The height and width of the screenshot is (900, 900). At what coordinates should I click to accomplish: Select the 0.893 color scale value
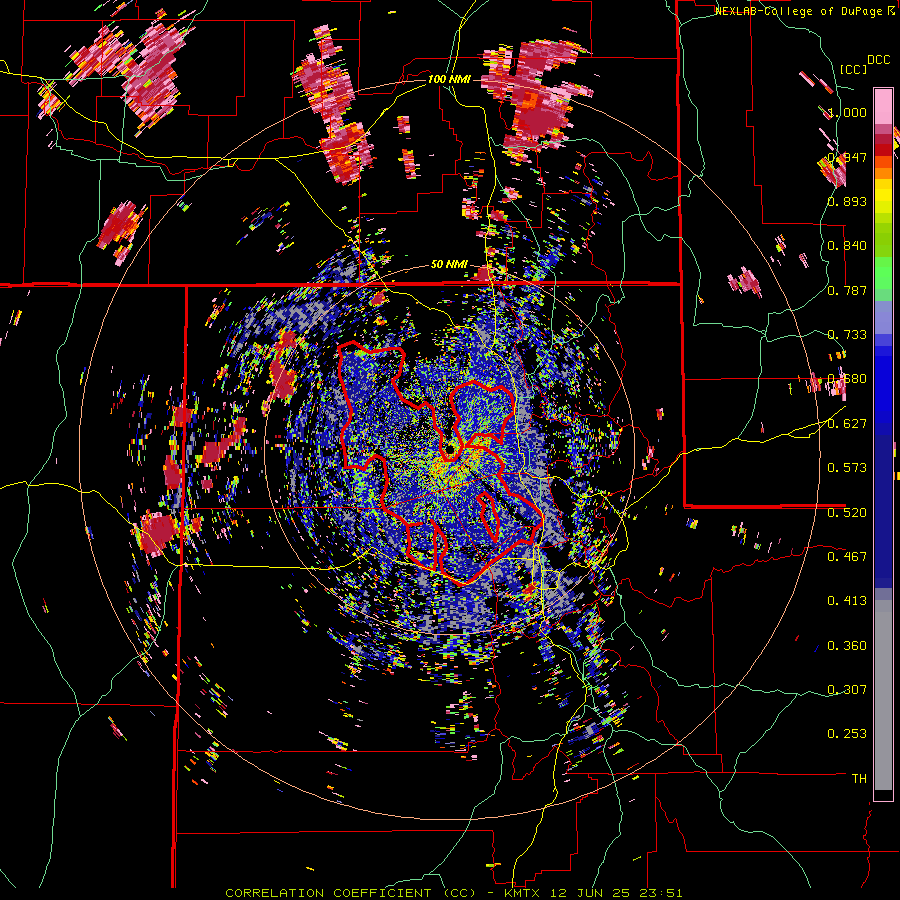point(847,201)
